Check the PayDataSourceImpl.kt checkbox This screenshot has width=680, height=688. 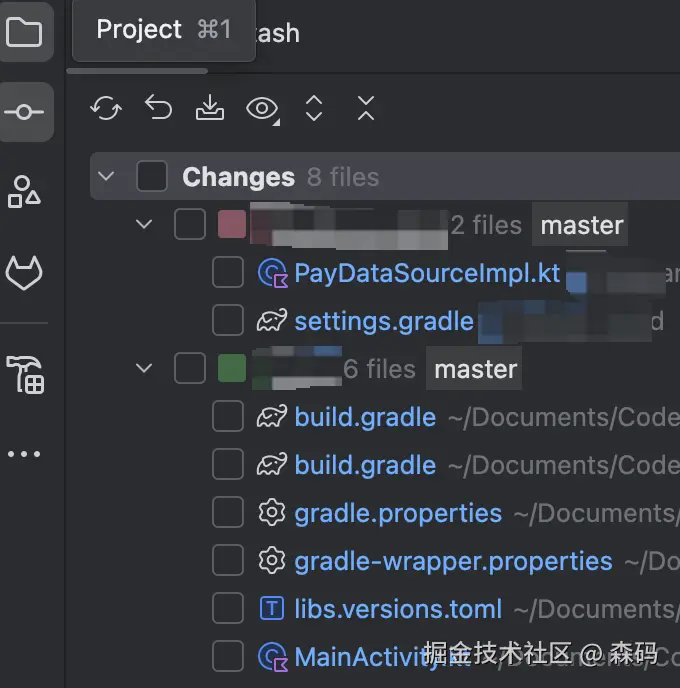click(228, 273)
